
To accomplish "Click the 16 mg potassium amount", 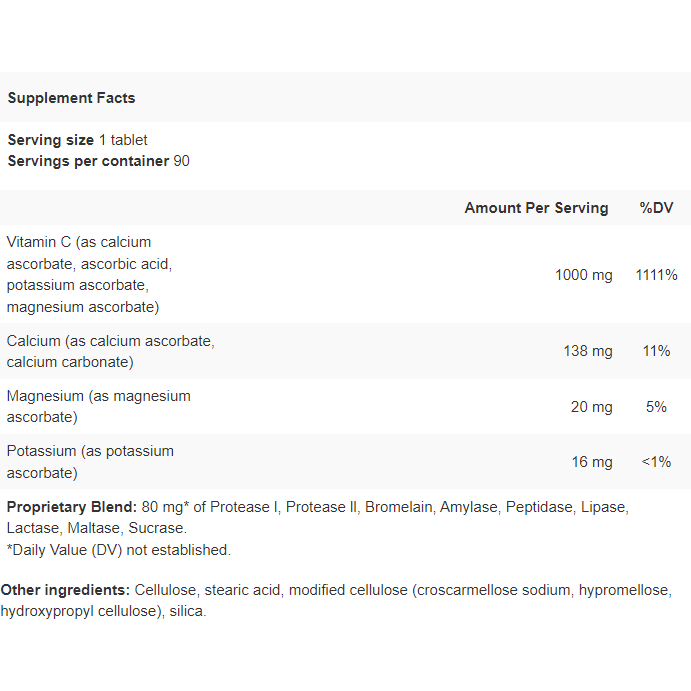I will point(592,462).
